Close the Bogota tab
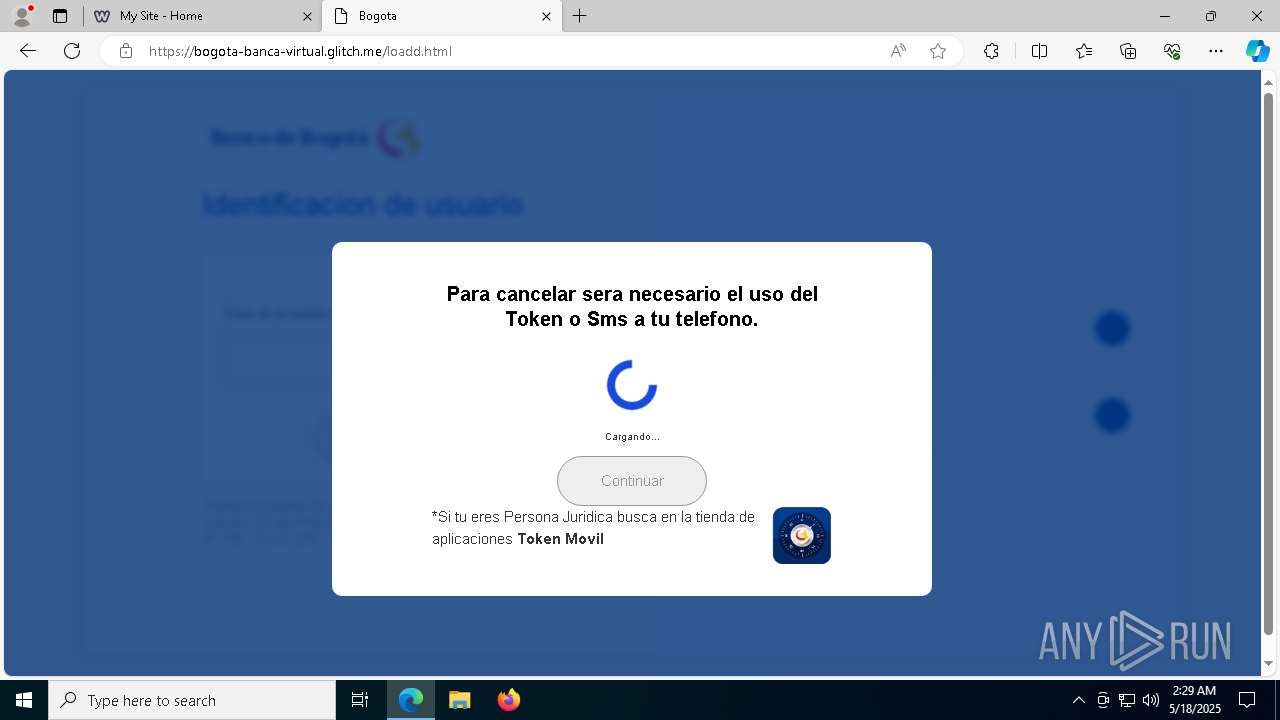1280x720 pixels. (x=546, y=16)
